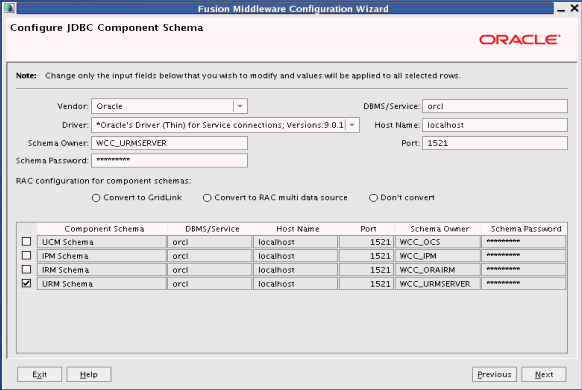Go back with the Previous button
Image resolution: width=582 pixels, height=390 pixels.
pos(494,374)
